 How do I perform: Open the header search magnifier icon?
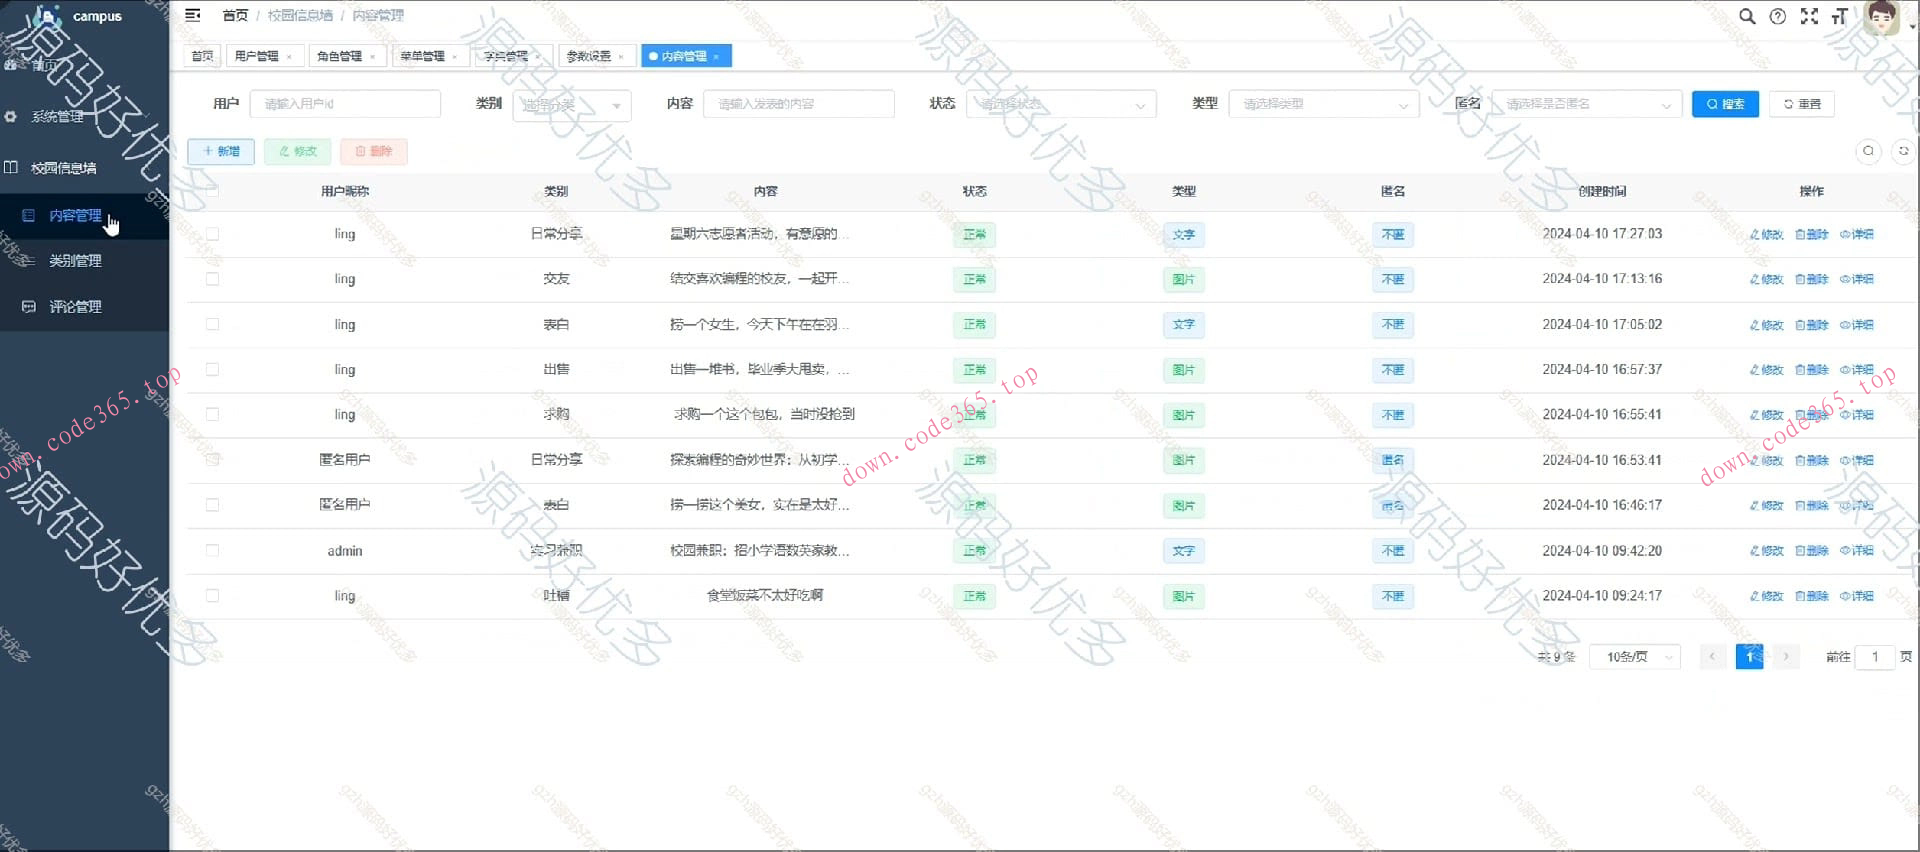(1747, 16)
